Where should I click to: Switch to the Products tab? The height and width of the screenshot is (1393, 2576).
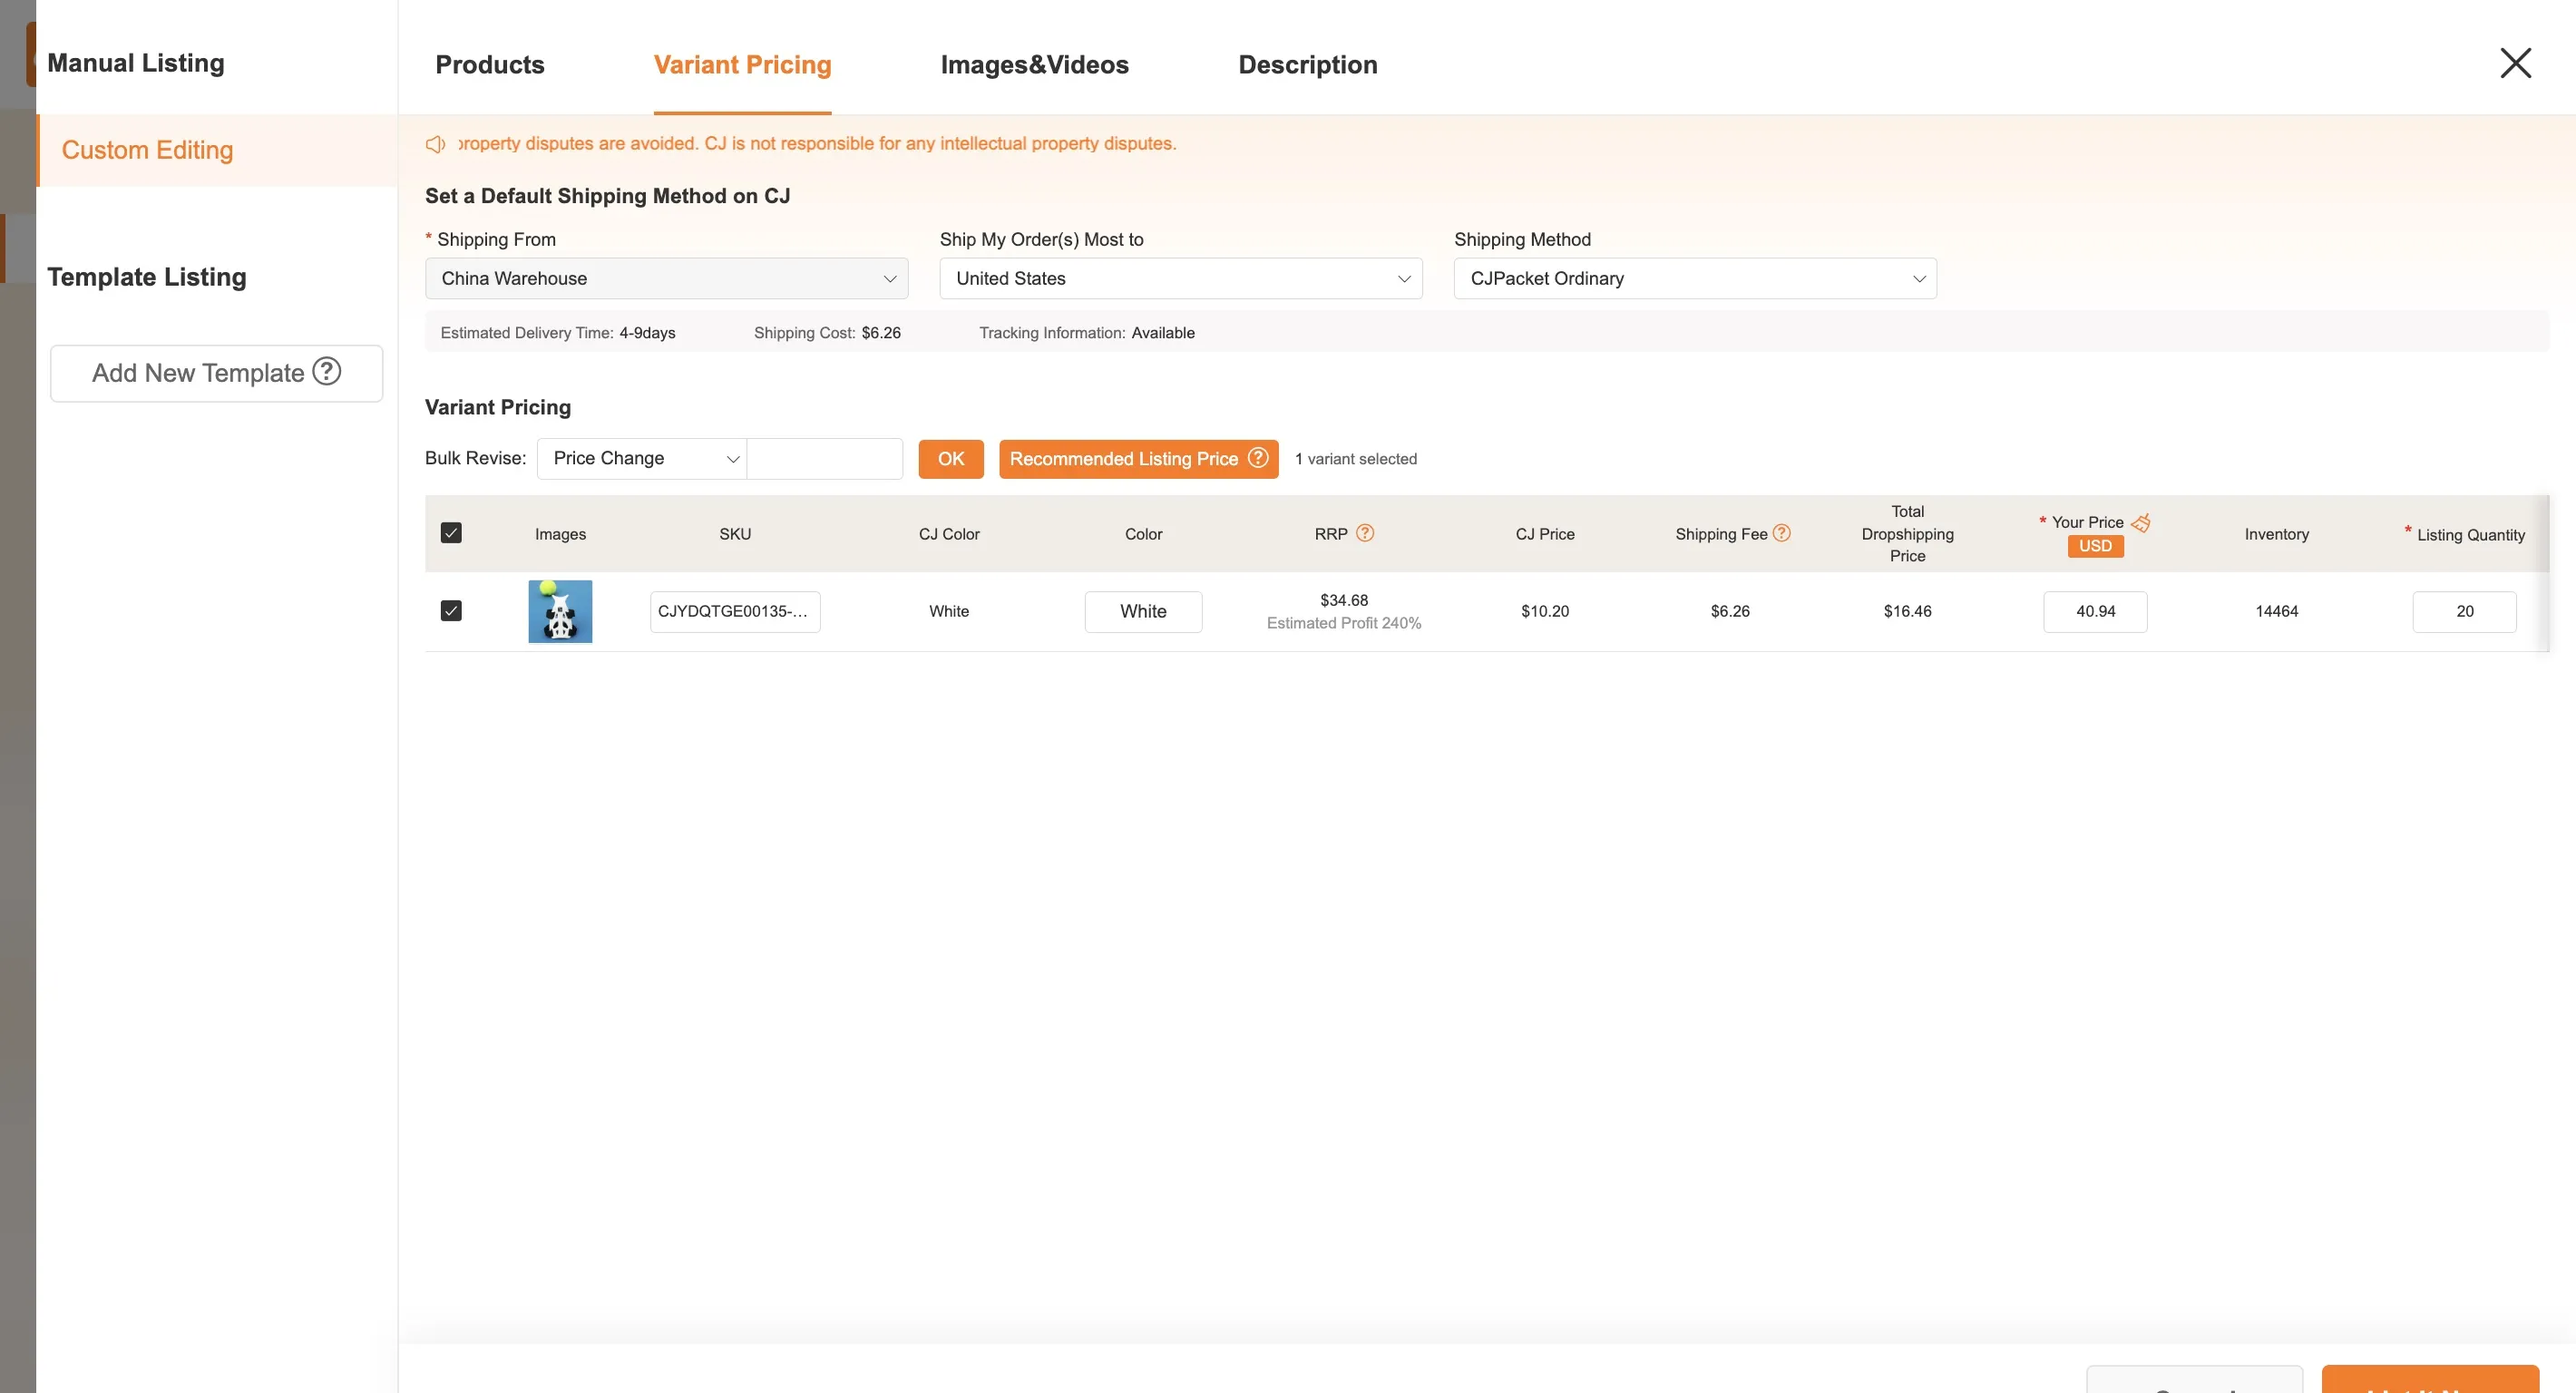pos(490,65)
